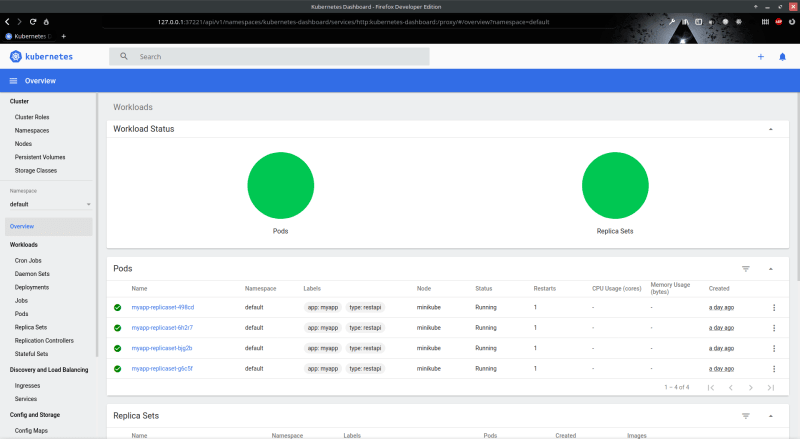The width and height of the screenshot is (800, 439).
Task: Go to last page of Pods
Action: tap(771, 387)
